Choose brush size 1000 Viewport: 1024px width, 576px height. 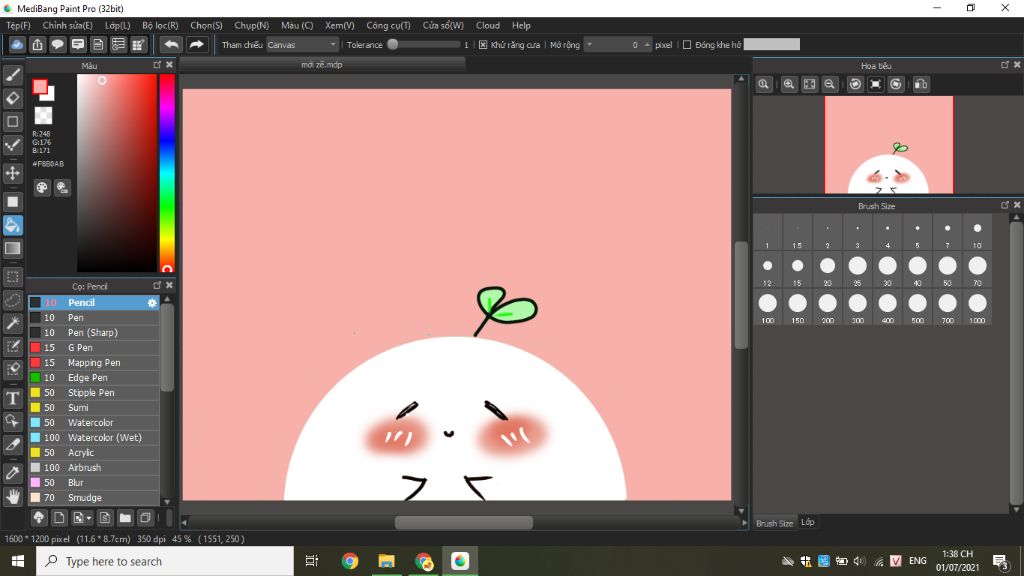tap(977, 307)
